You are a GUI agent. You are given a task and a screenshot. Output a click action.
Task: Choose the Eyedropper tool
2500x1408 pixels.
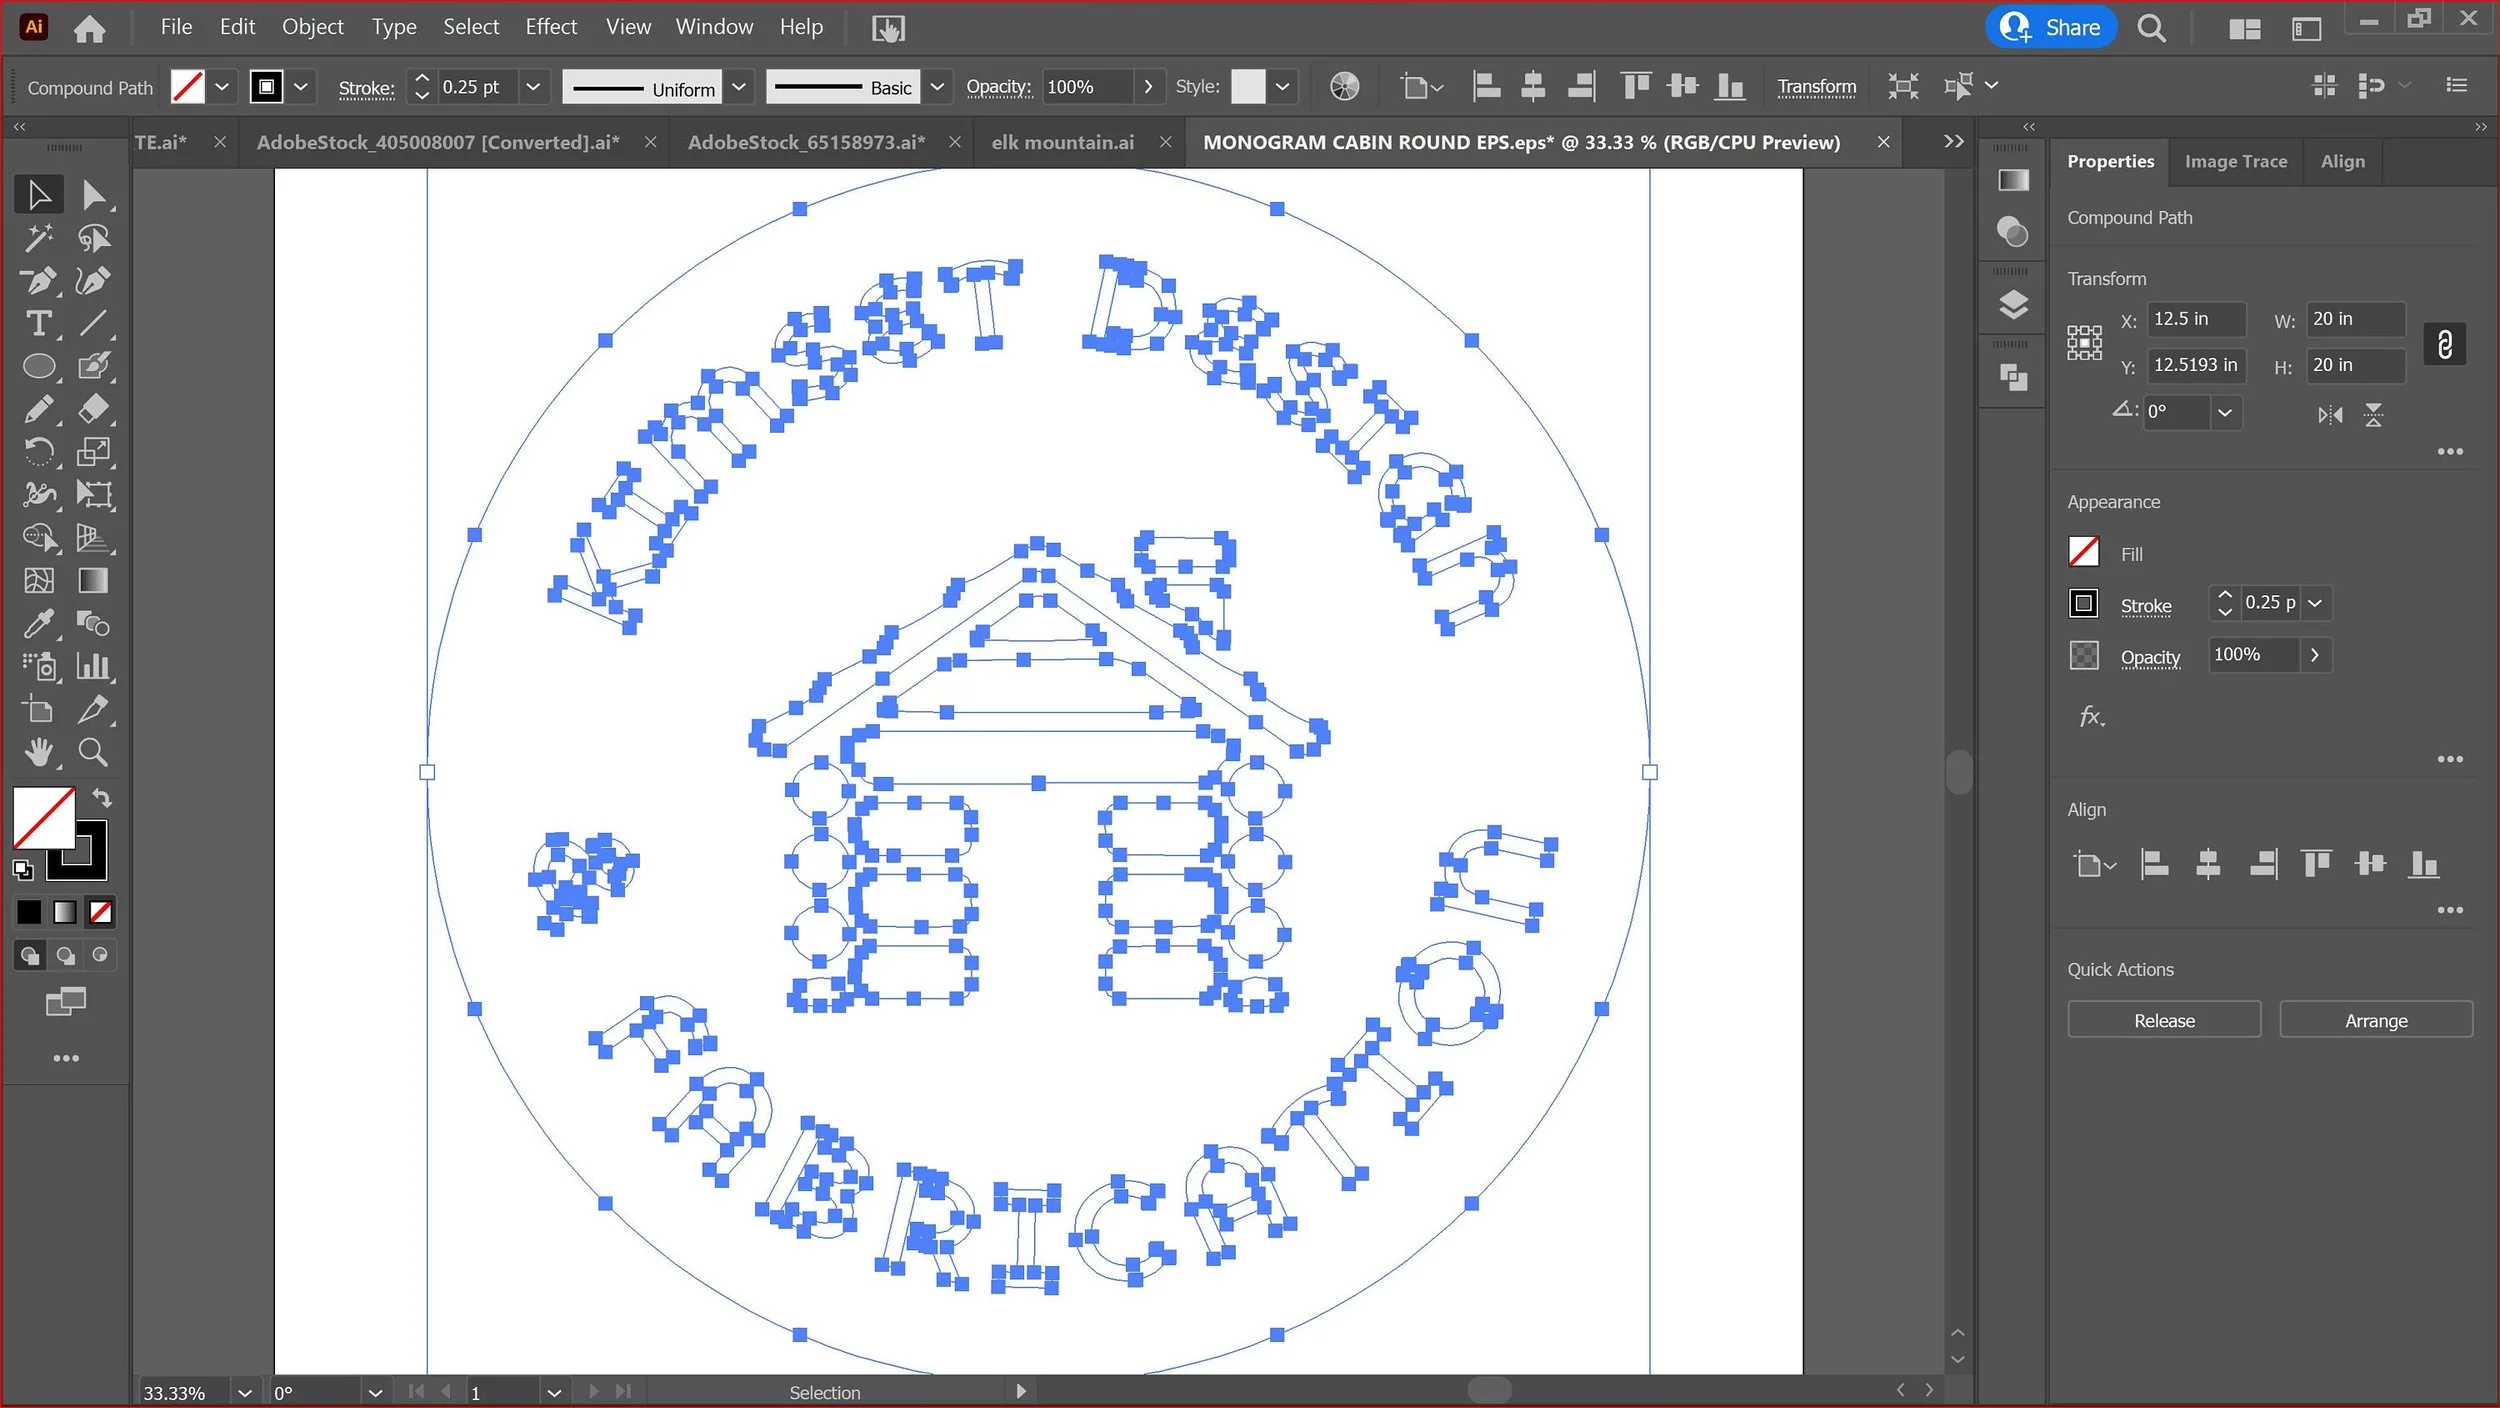[x=38, y=624]
